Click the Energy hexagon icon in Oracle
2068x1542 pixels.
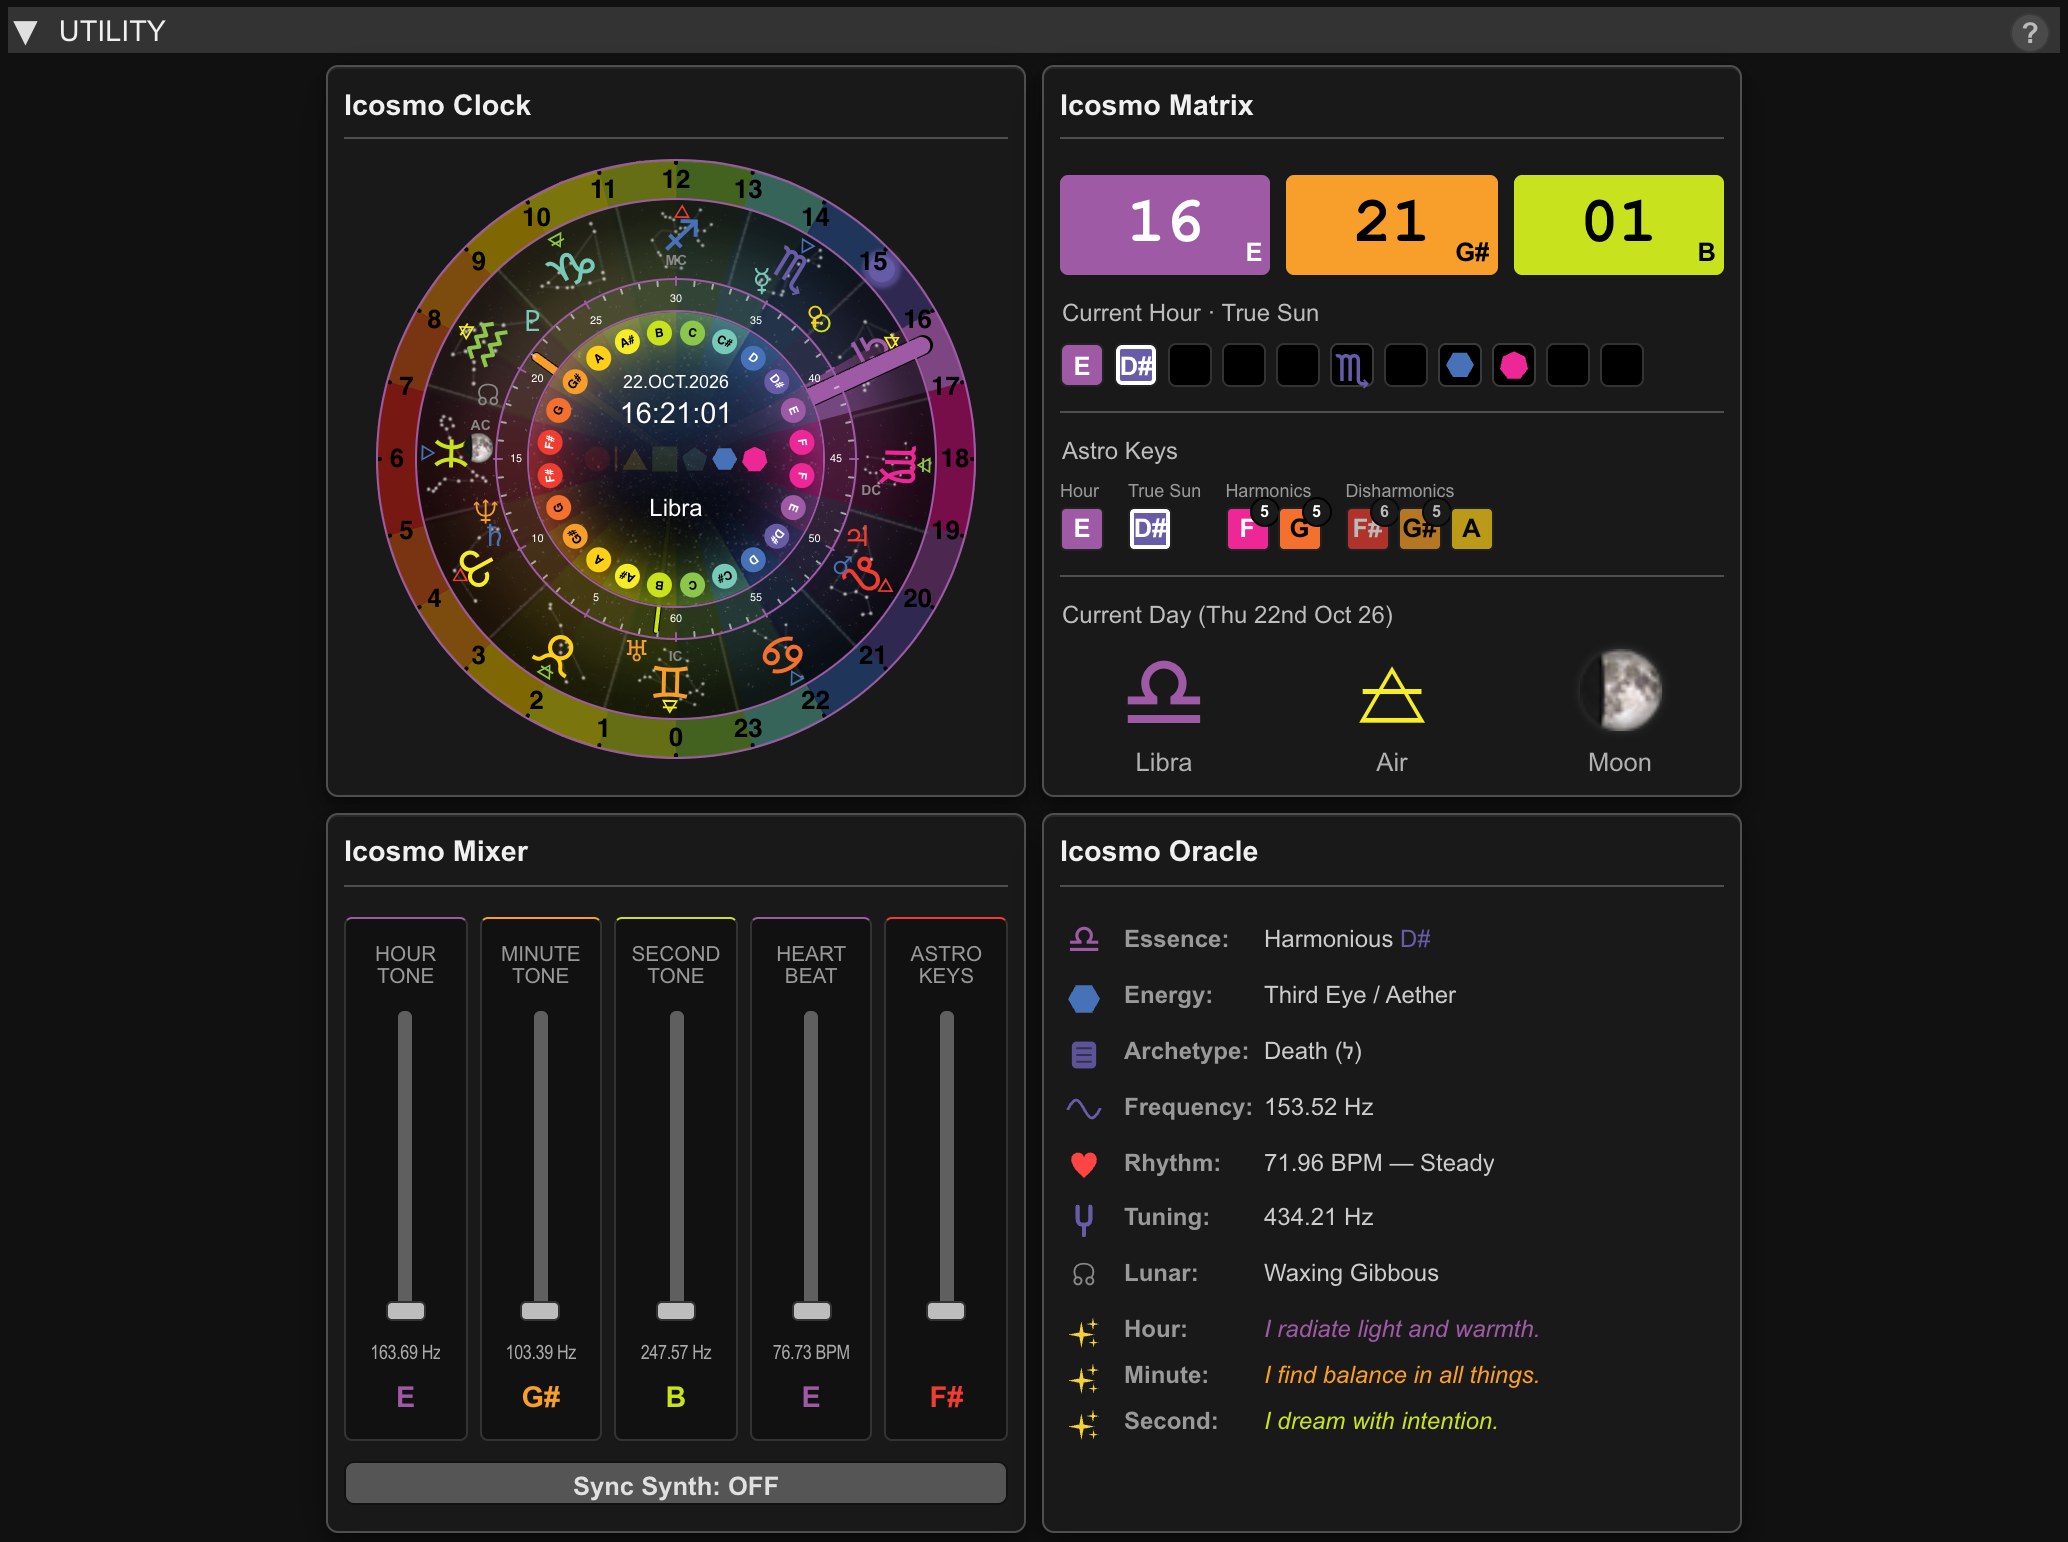click(x=1084, y=997)
